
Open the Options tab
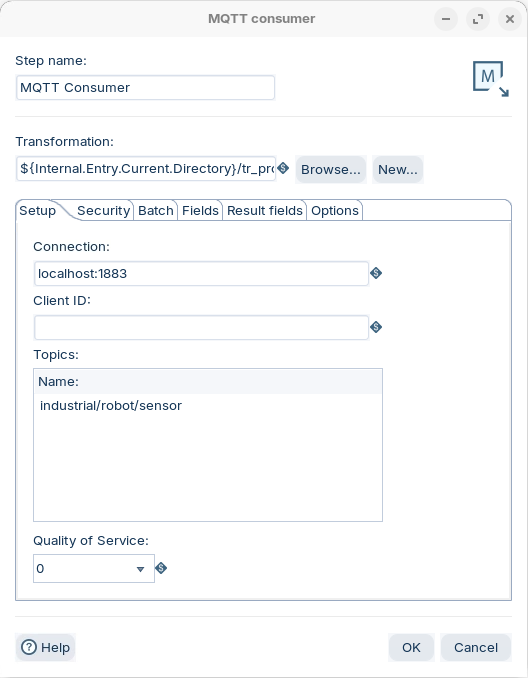[335, 211]
